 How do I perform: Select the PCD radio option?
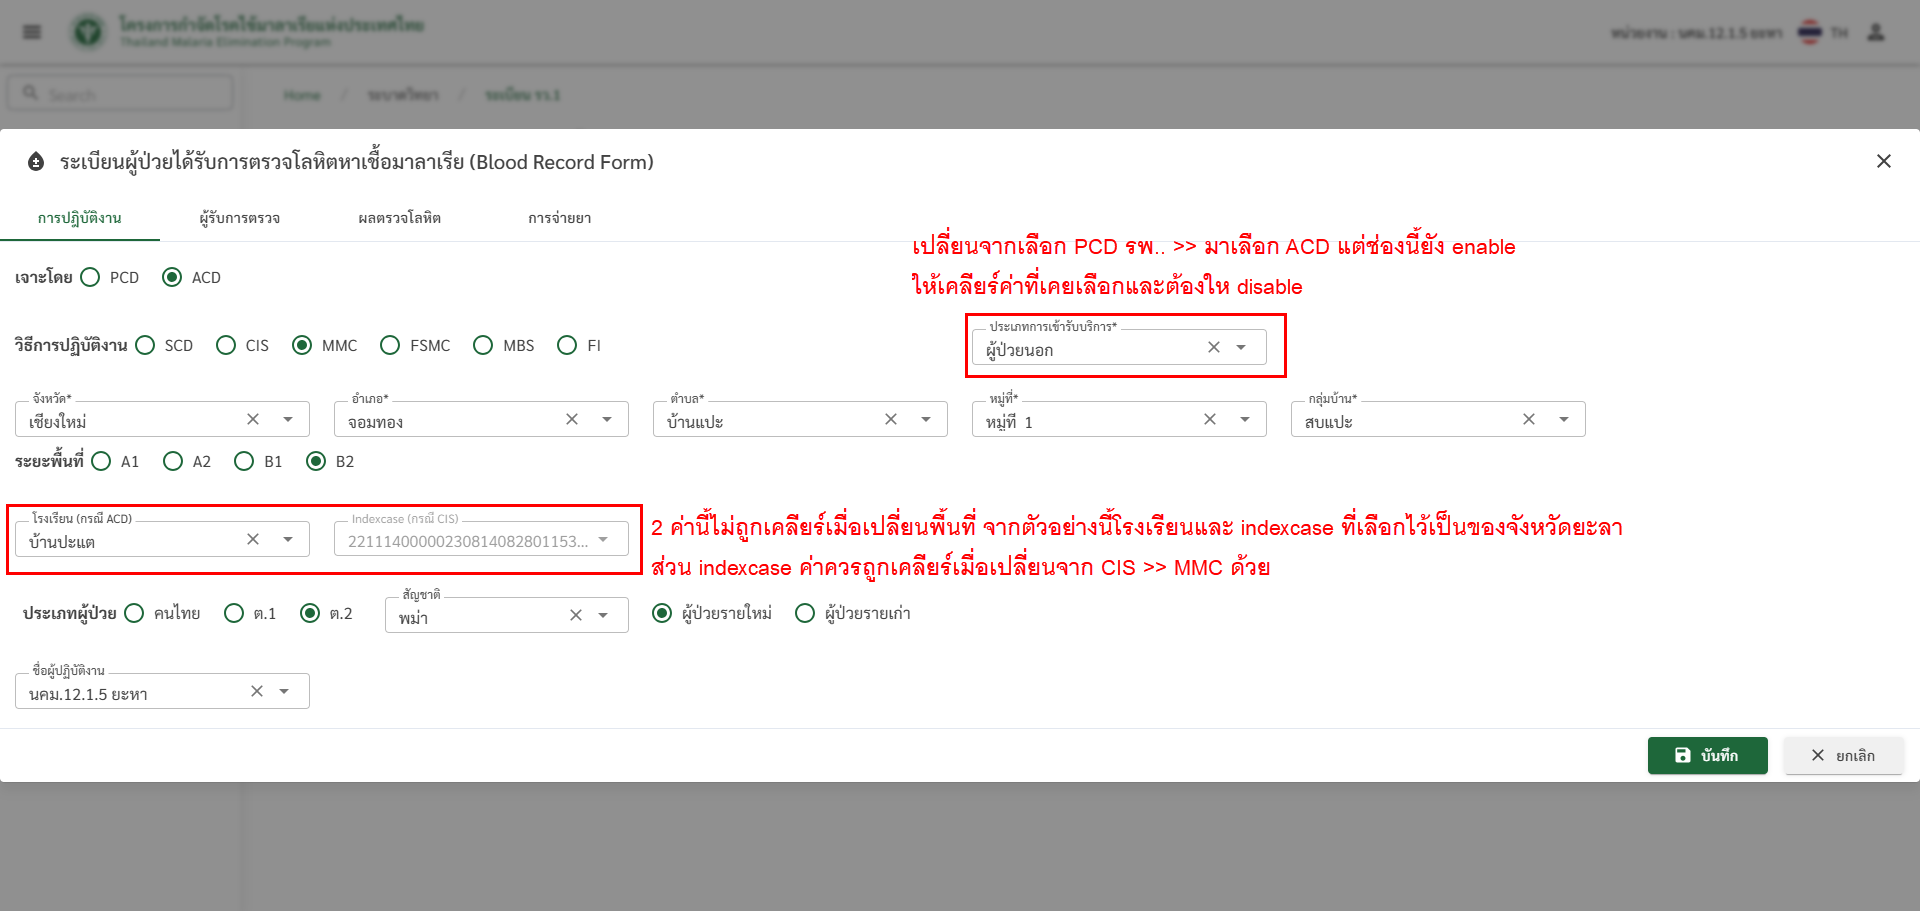[x=91, y=277]
